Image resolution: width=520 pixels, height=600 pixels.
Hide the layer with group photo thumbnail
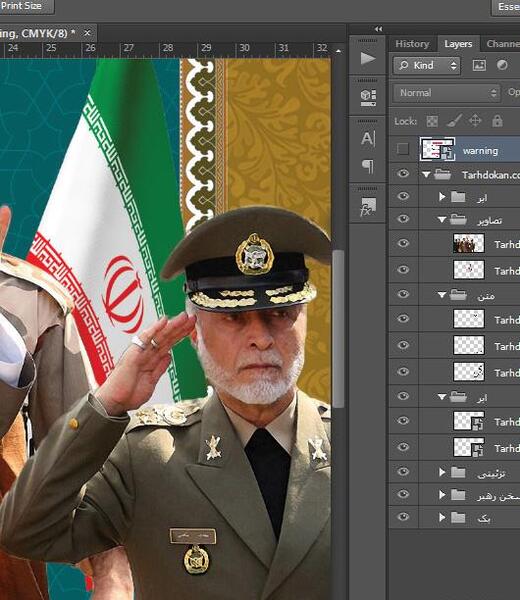(403, 243)
